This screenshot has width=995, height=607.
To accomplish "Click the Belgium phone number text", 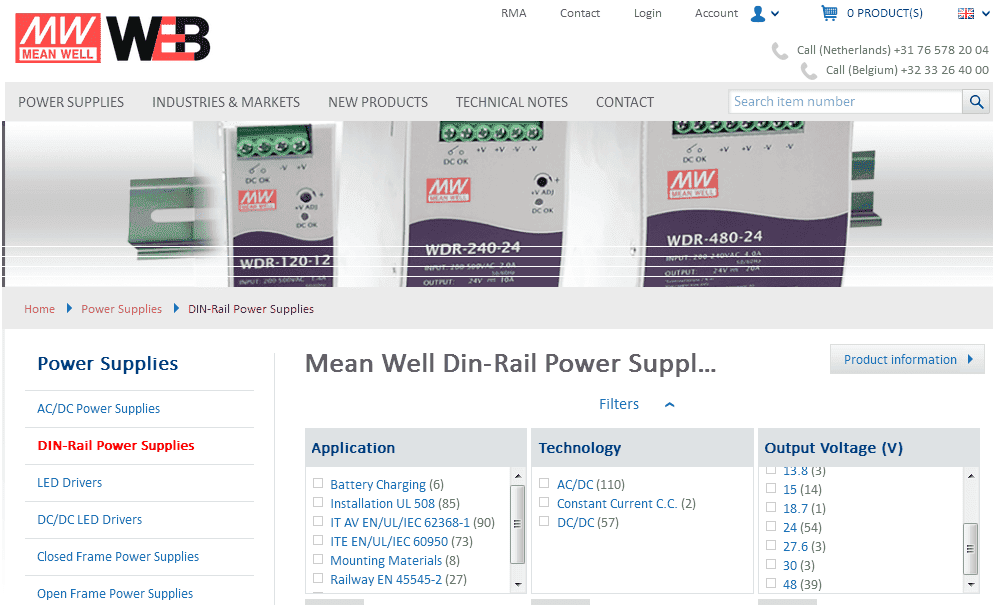I will 907,70.
